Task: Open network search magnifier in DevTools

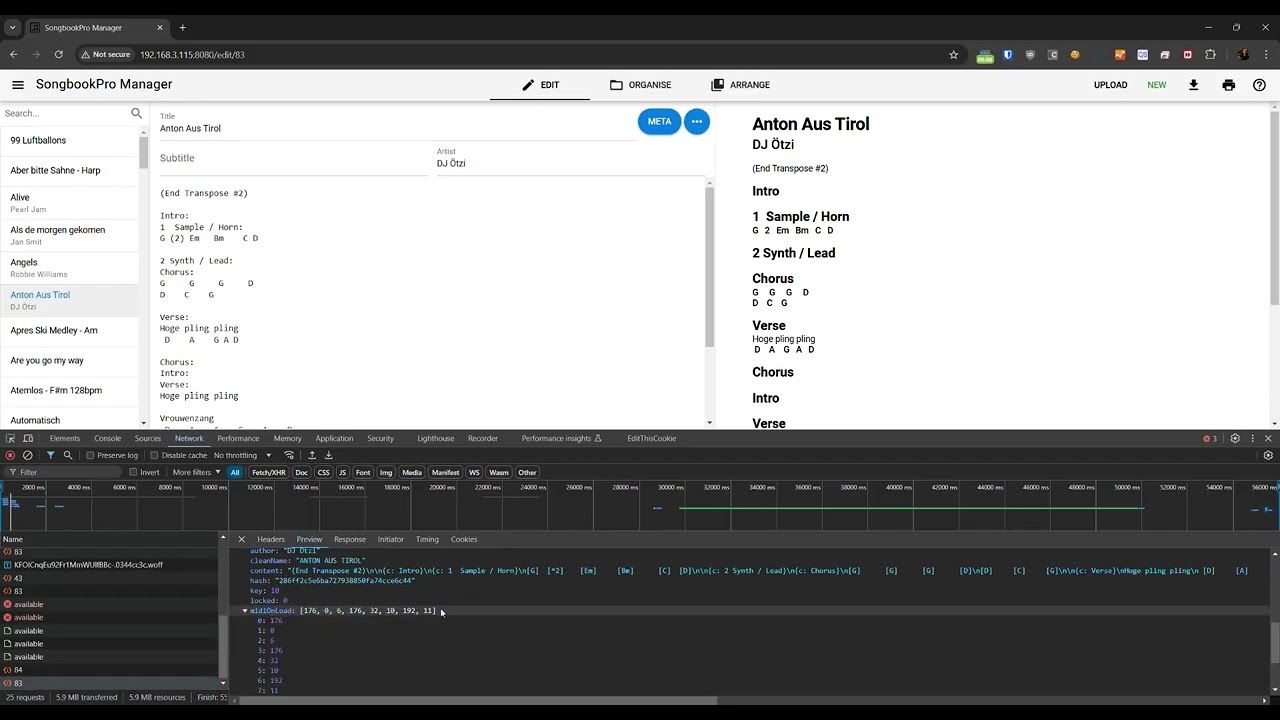Action: tap(68, 455)
